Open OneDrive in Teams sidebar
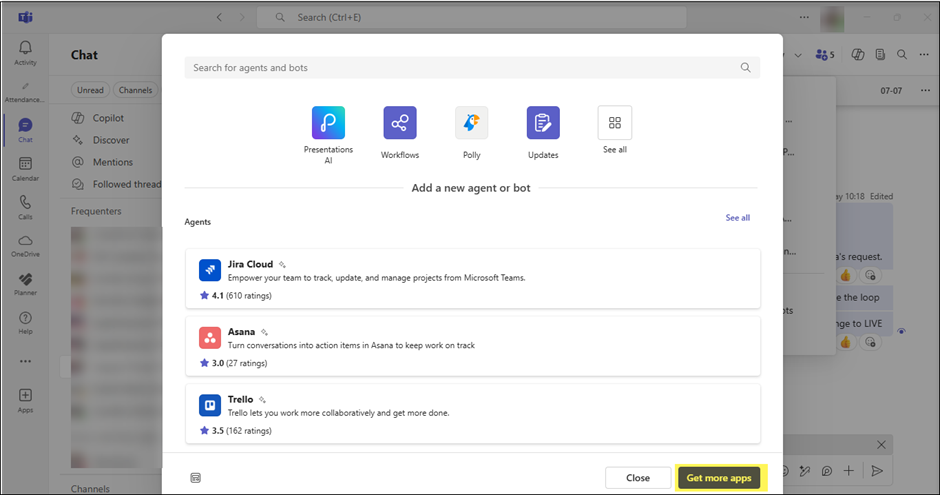Screen dimensions: 940x495 click(25, 246)
